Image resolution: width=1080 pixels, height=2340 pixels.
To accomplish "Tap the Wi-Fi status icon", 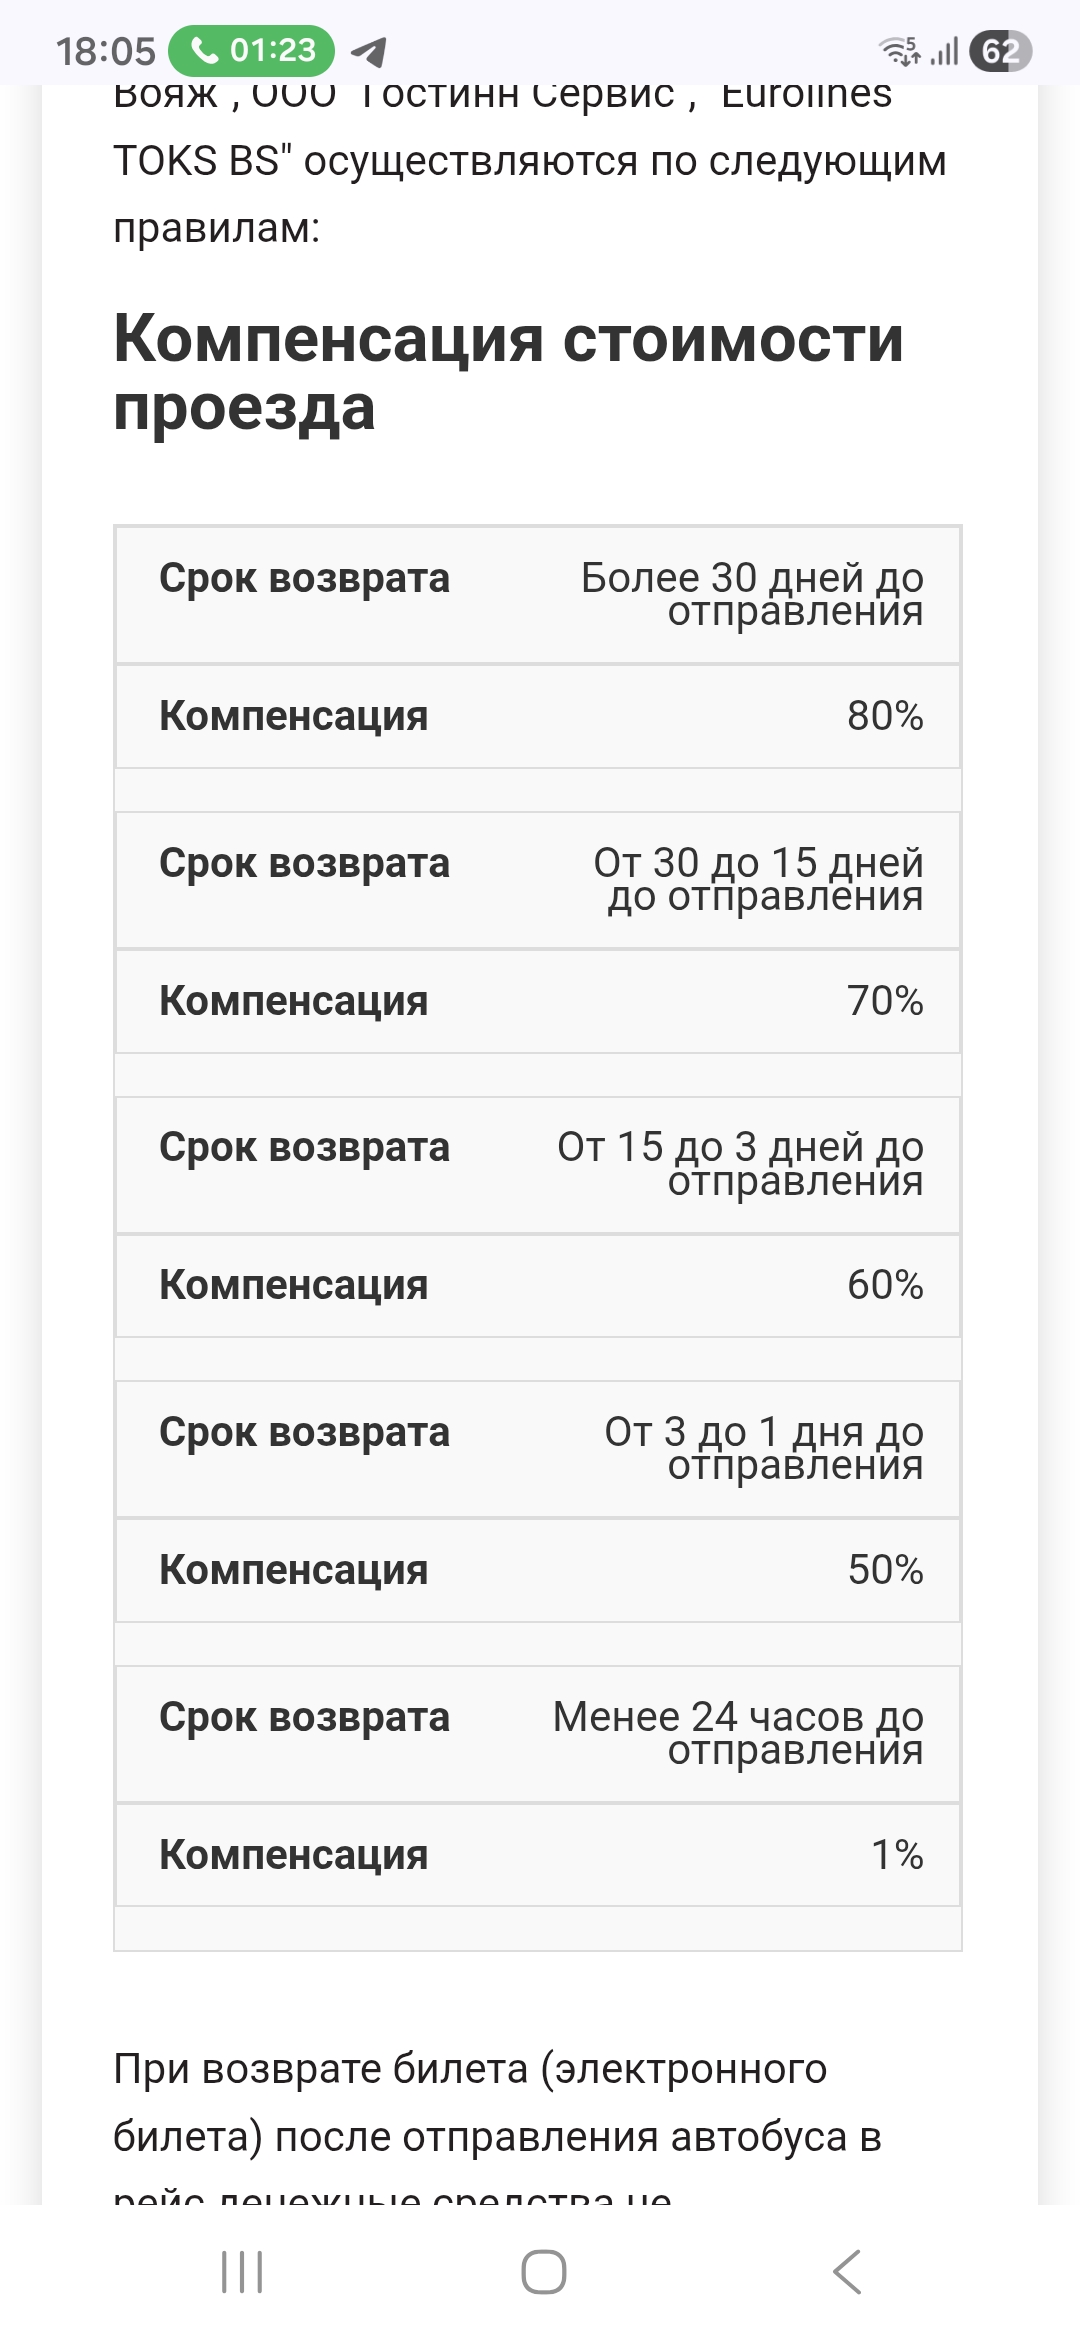I will pyautogui.click(x=898, y=51).
